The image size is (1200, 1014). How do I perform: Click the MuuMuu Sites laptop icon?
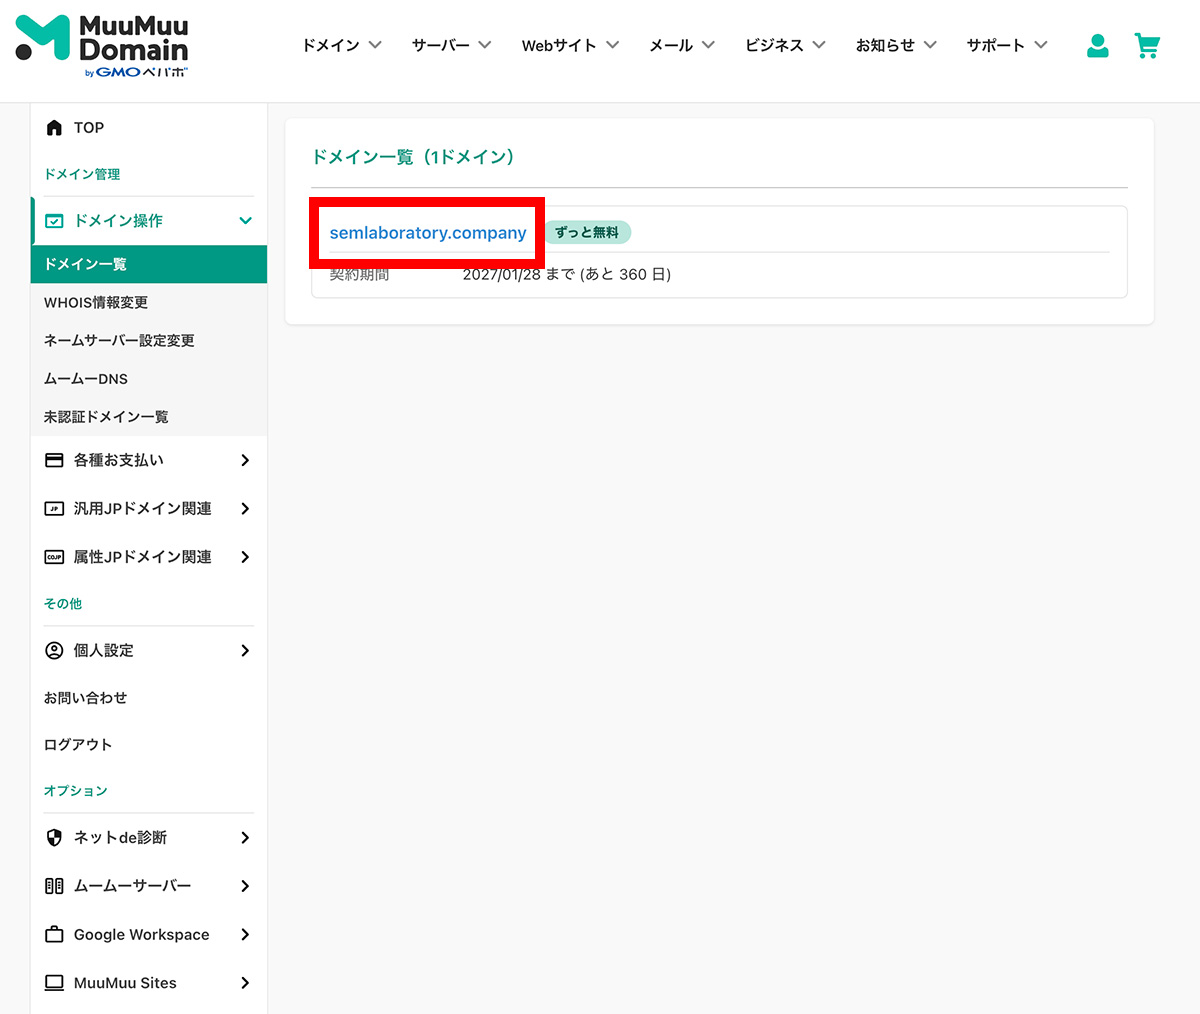[x=55, y=983]
